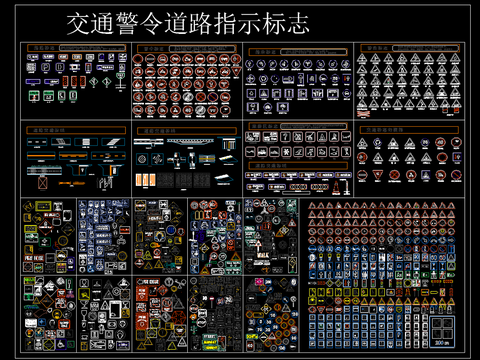Select the large blue framed 200 m sign

(x=442, y=332)
